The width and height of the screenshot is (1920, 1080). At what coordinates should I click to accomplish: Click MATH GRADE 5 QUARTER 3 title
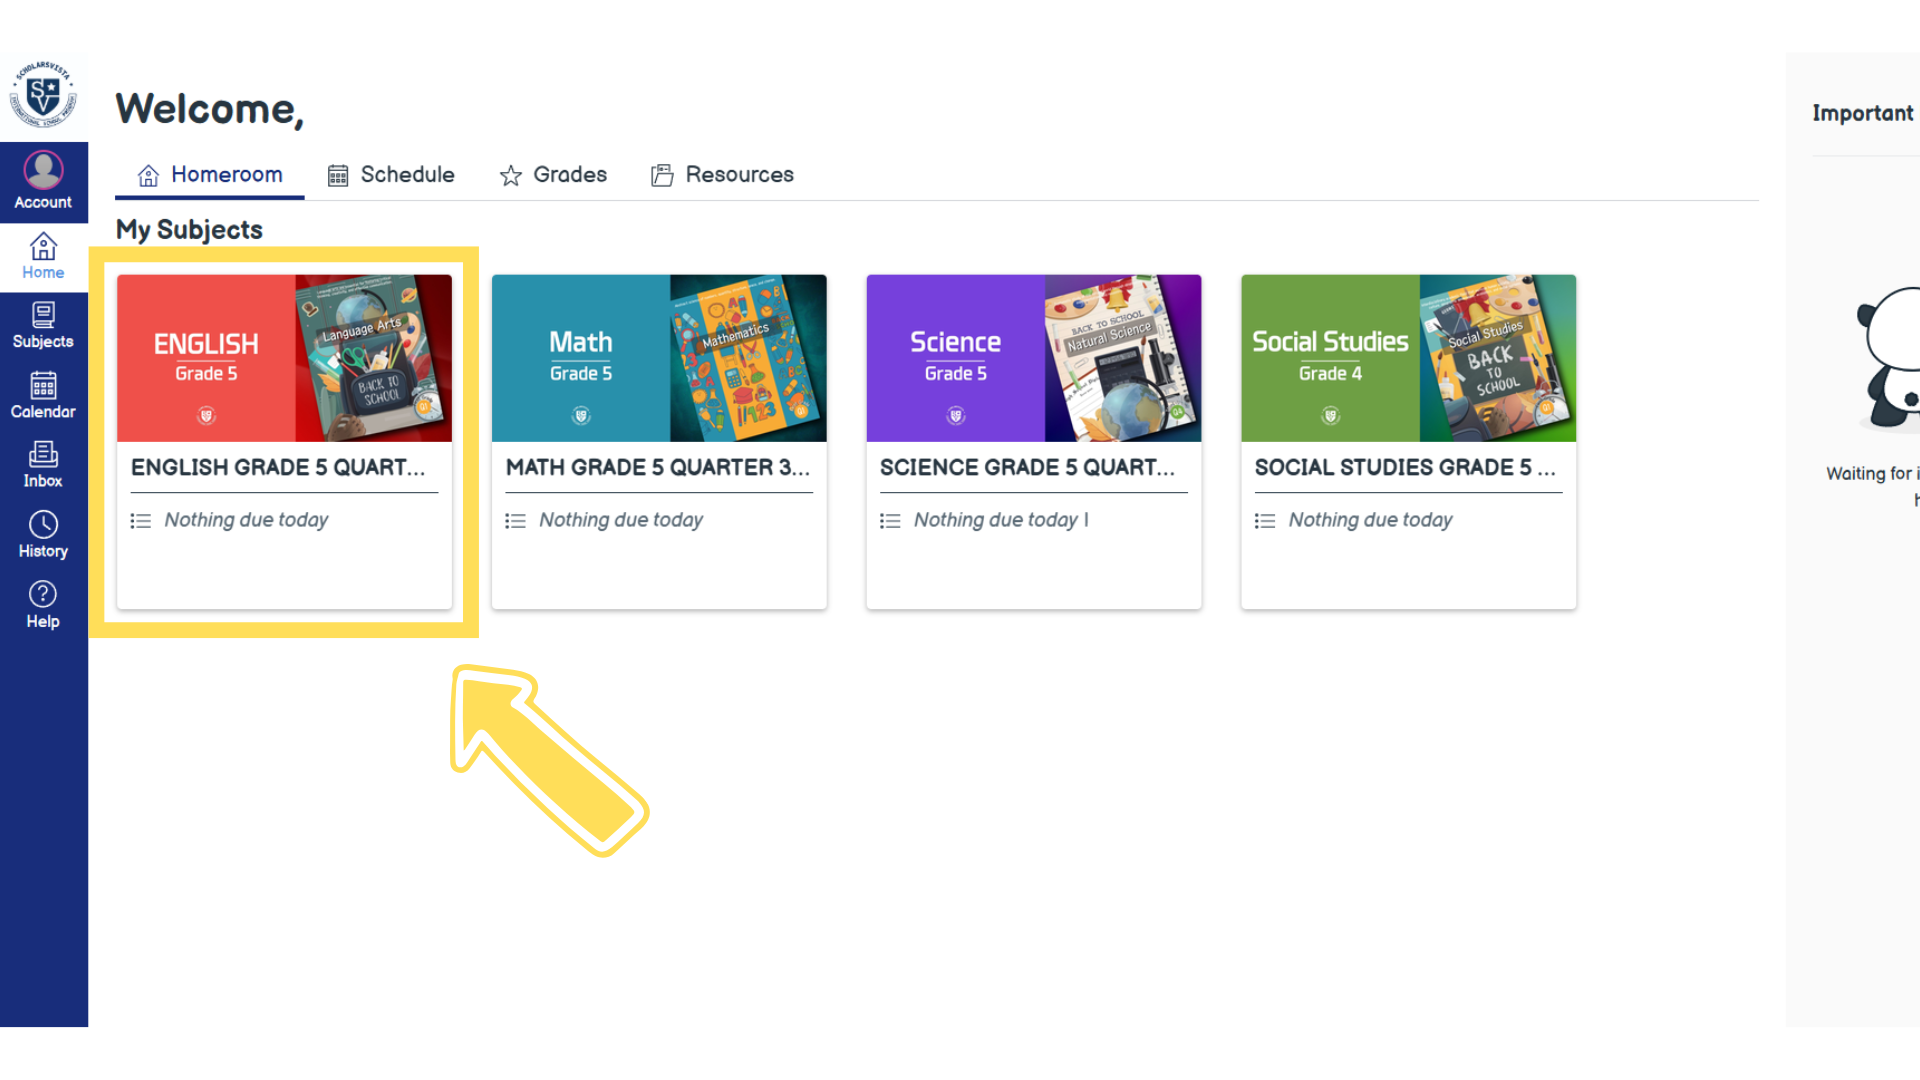(657, 467)
